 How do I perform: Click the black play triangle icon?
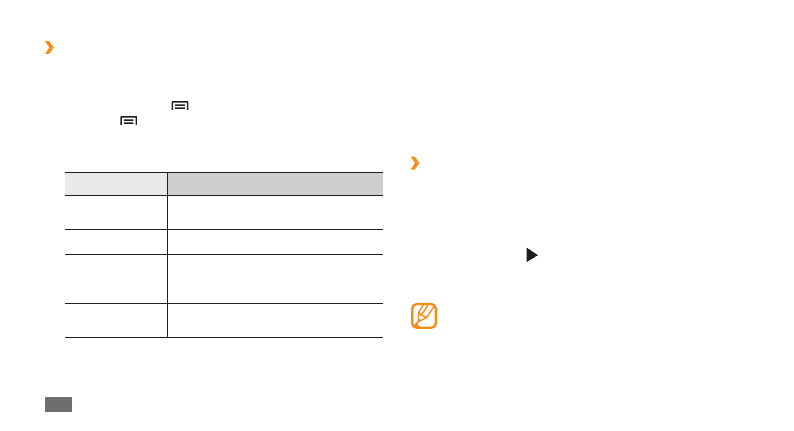click(x=531, y=256)
